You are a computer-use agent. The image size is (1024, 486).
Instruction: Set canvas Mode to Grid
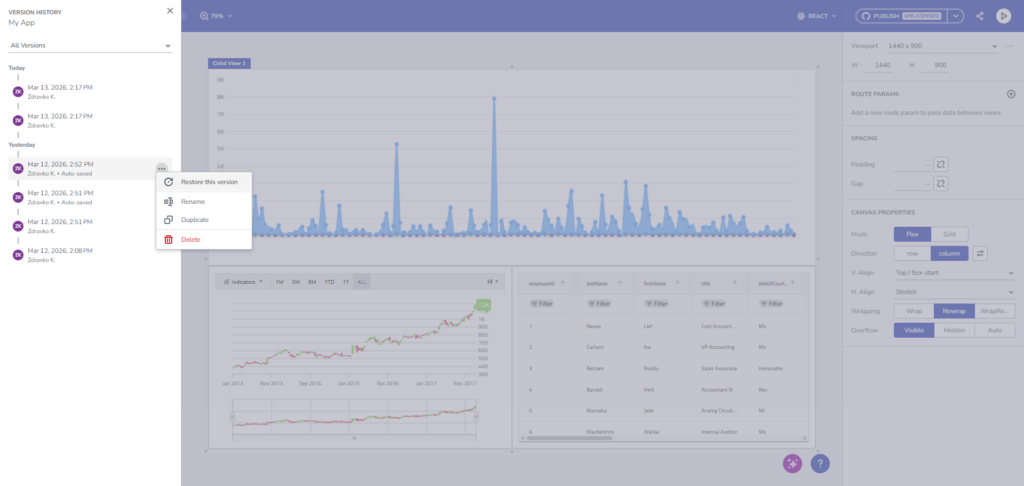point(949,234)
